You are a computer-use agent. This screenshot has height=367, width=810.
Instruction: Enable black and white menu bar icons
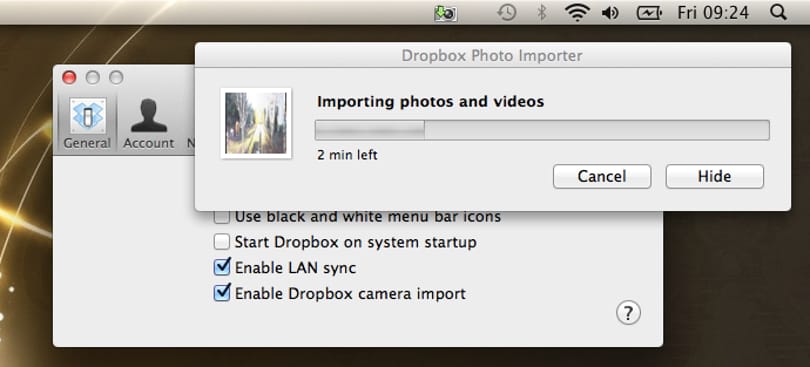tap(222, 217)
